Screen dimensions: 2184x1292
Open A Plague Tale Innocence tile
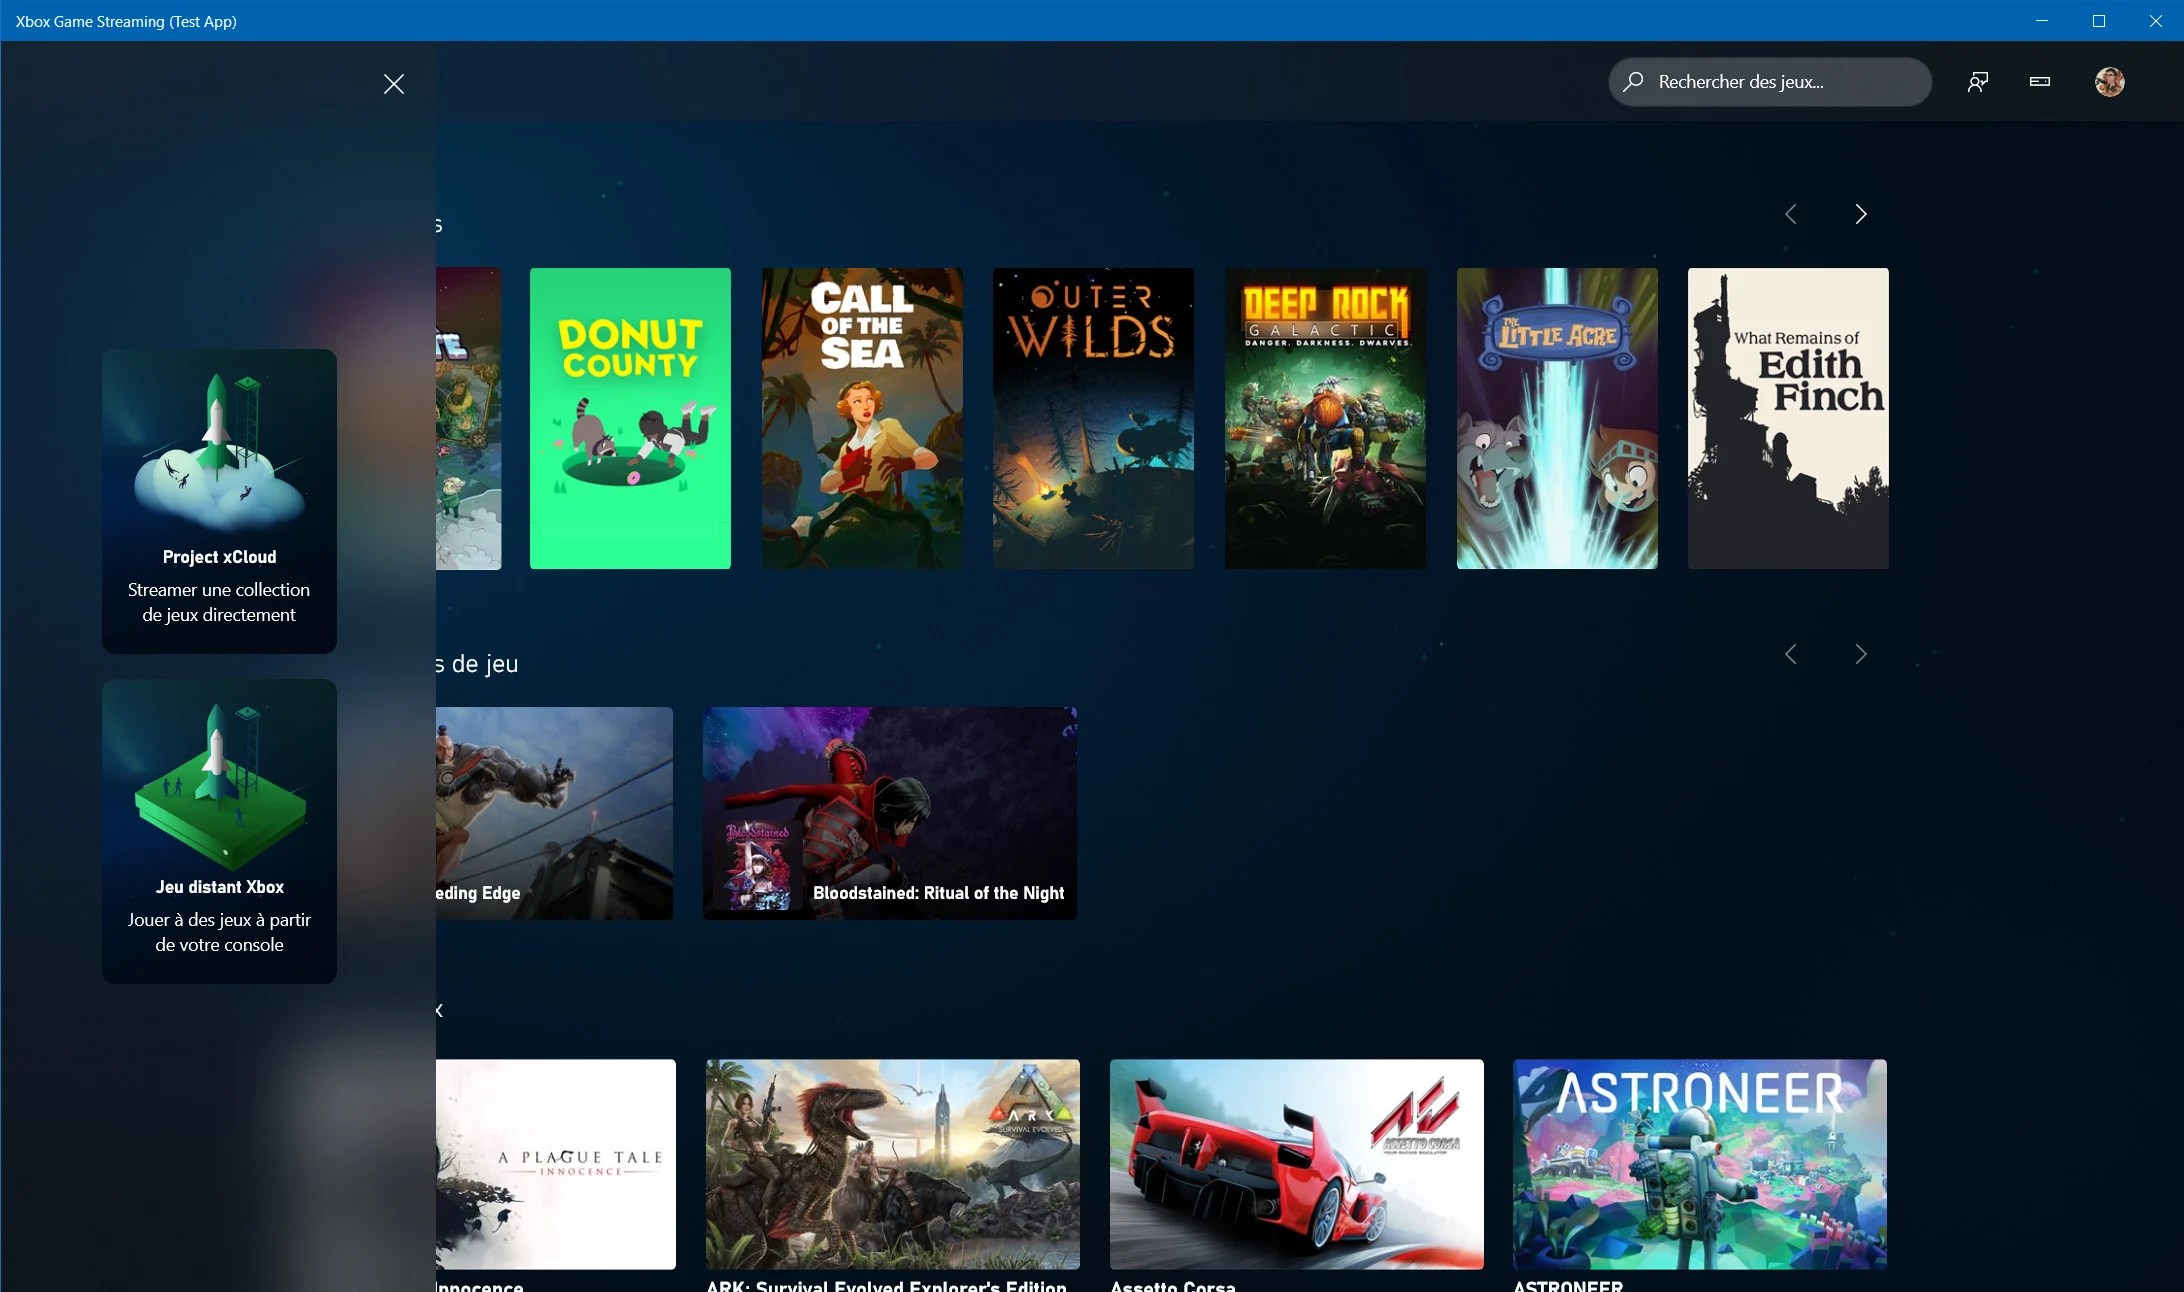(x=556, y=1164)
